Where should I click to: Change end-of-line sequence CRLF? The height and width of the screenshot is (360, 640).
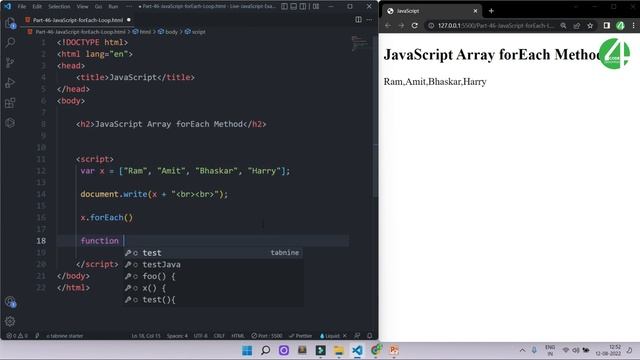point(219,336)
